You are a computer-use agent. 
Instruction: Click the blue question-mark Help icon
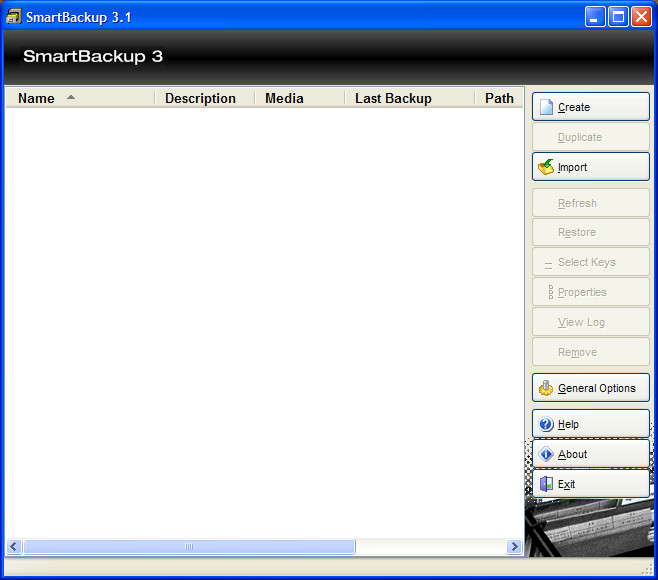546,424
